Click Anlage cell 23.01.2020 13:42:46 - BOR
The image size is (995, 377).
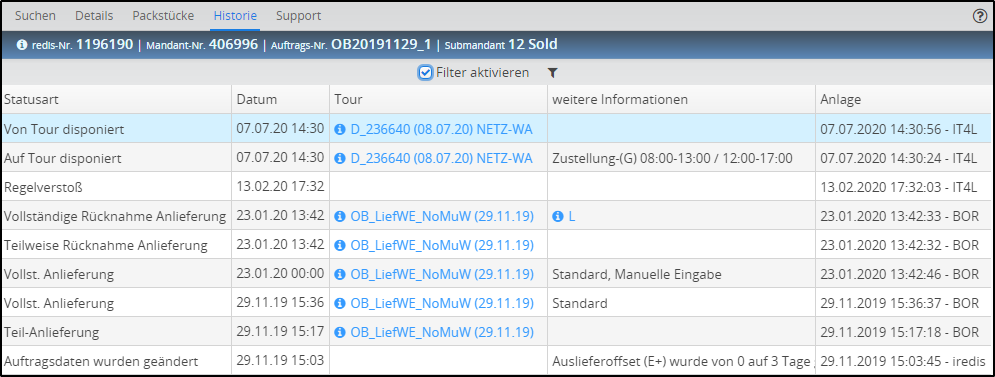(x=904, y=274)
